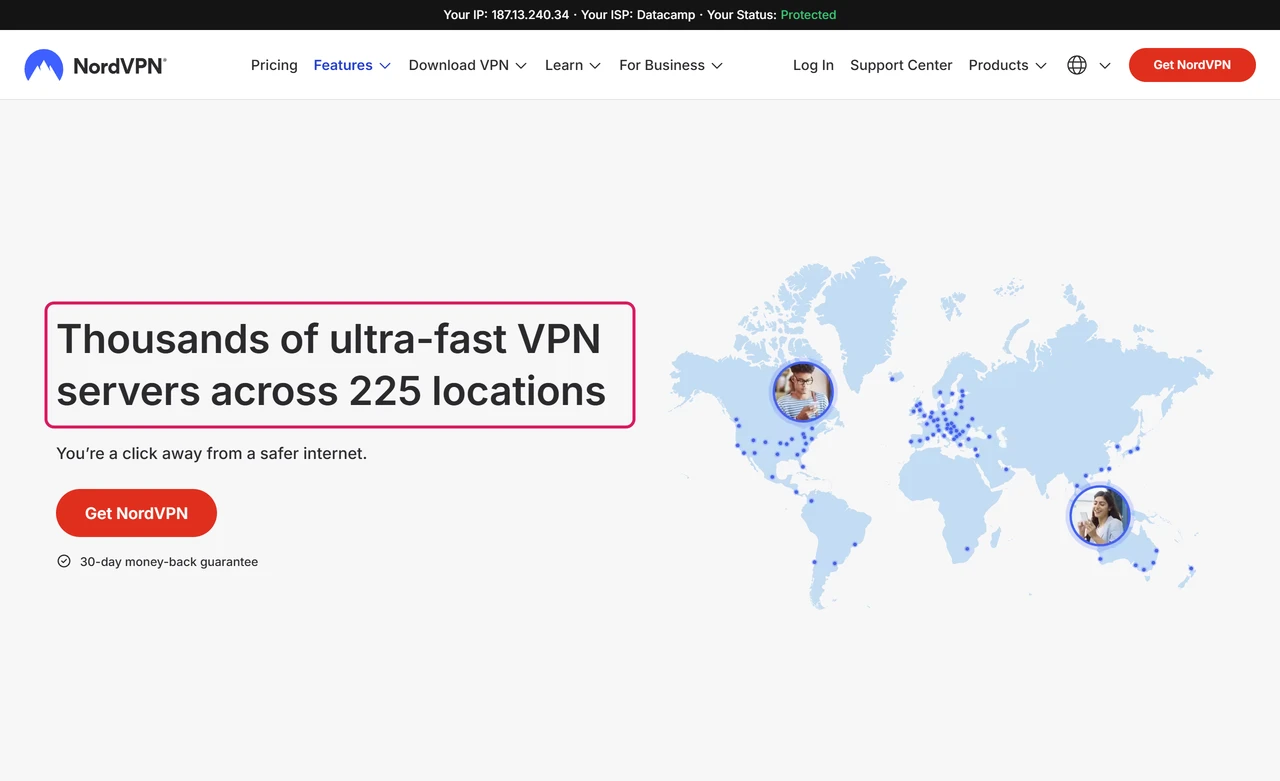The height and width of the screenshot is (781, 1280).
Task: Click the woman with phone map photo
Action: [x=1099, y=516]
